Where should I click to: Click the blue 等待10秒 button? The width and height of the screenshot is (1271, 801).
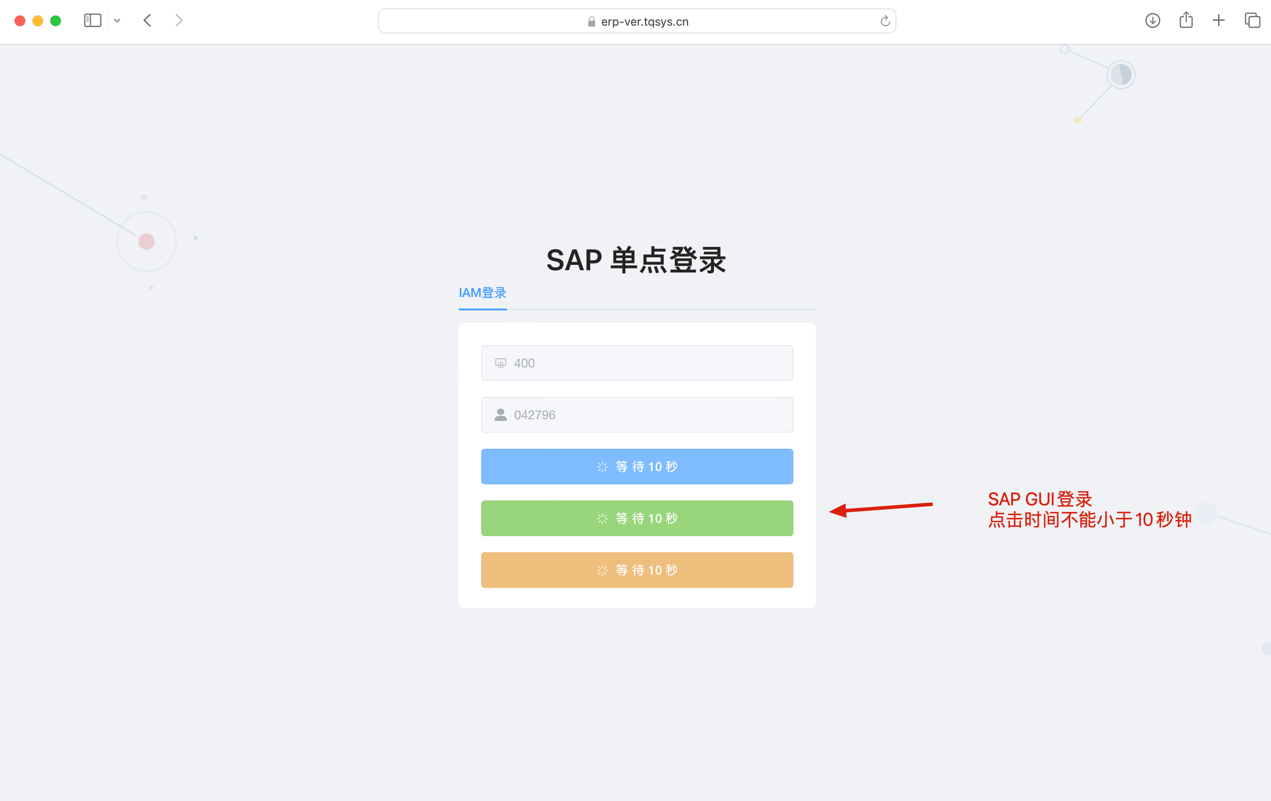click(637, 467)
